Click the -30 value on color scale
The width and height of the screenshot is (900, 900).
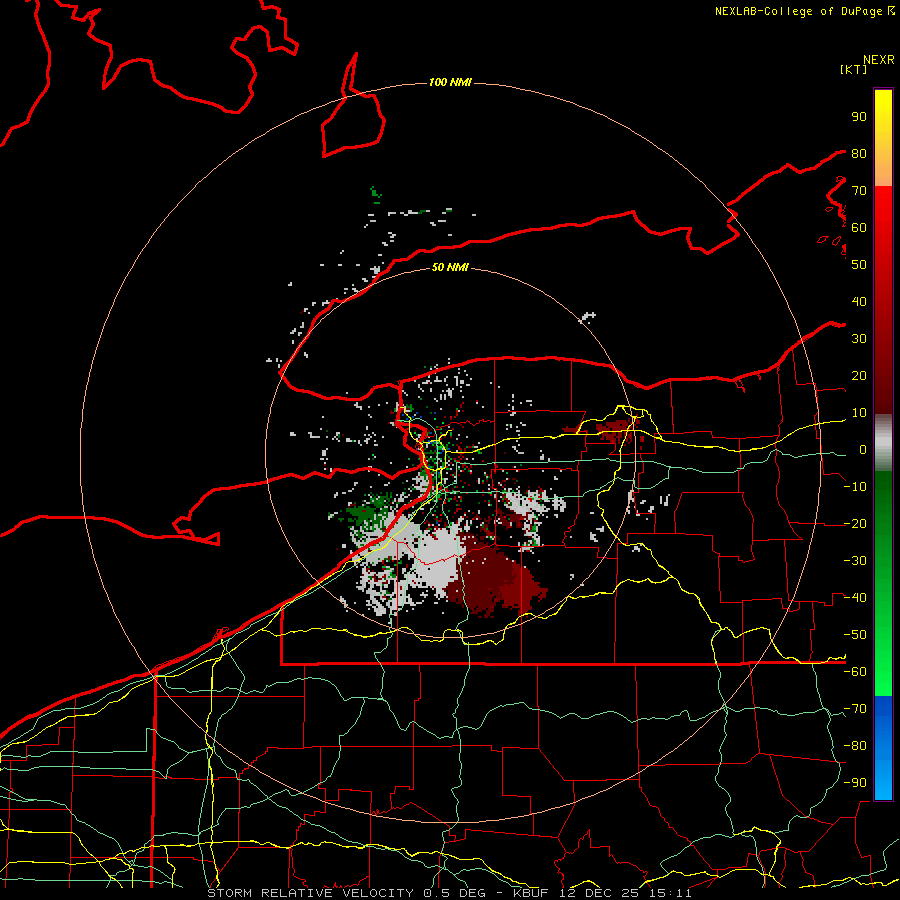[855, 561]
